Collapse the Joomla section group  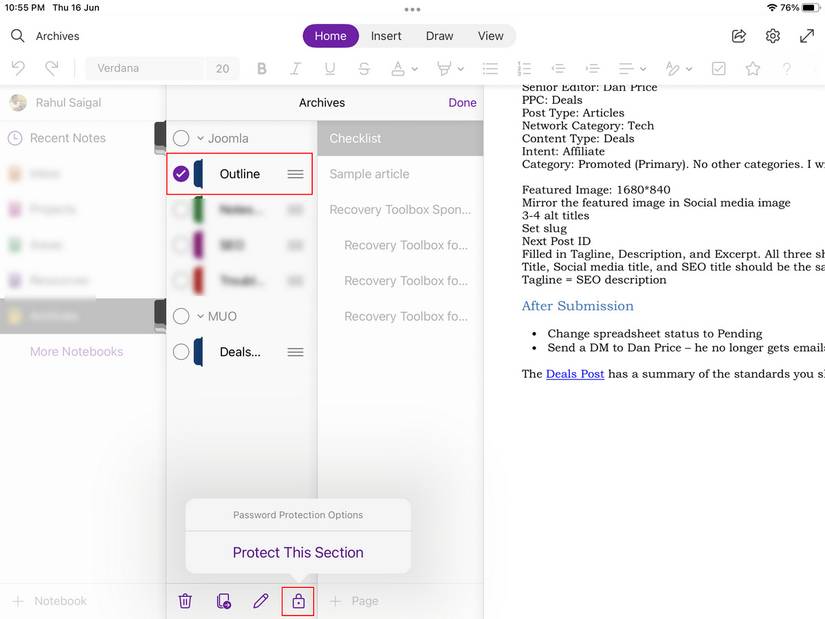(x=198, y=137)
